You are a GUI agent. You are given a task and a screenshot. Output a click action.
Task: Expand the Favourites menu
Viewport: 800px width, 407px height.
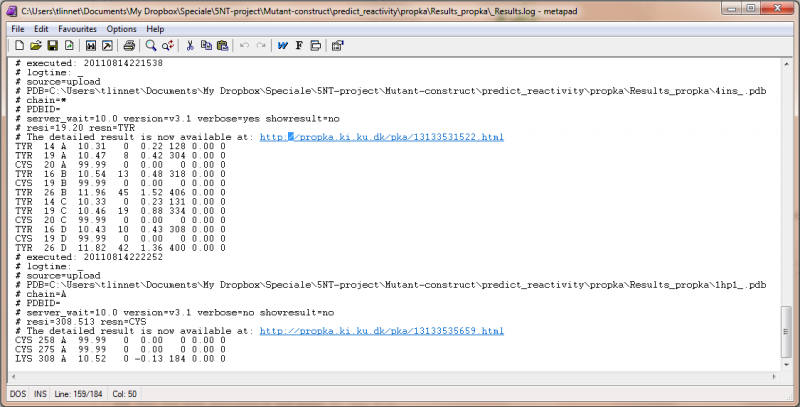[x=77, y=29]
